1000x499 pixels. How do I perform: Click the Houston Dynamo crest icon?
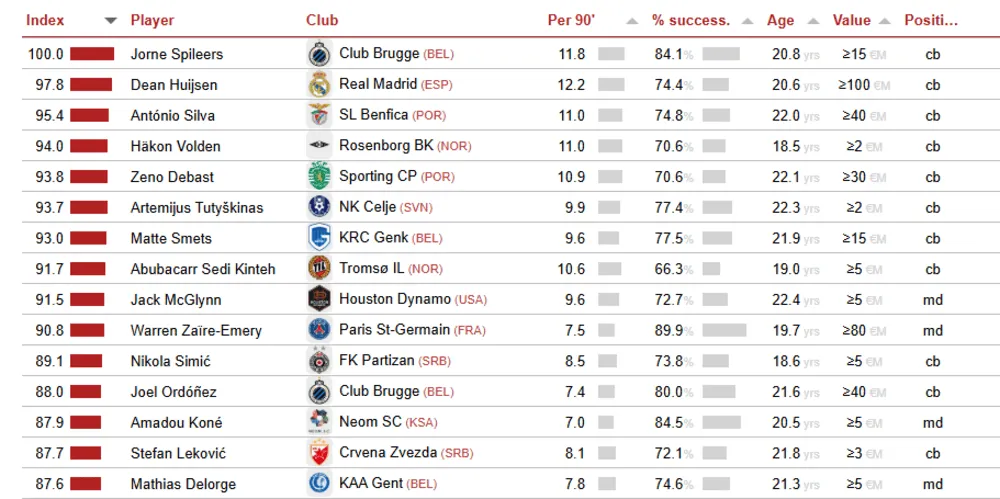coord(319,299)
